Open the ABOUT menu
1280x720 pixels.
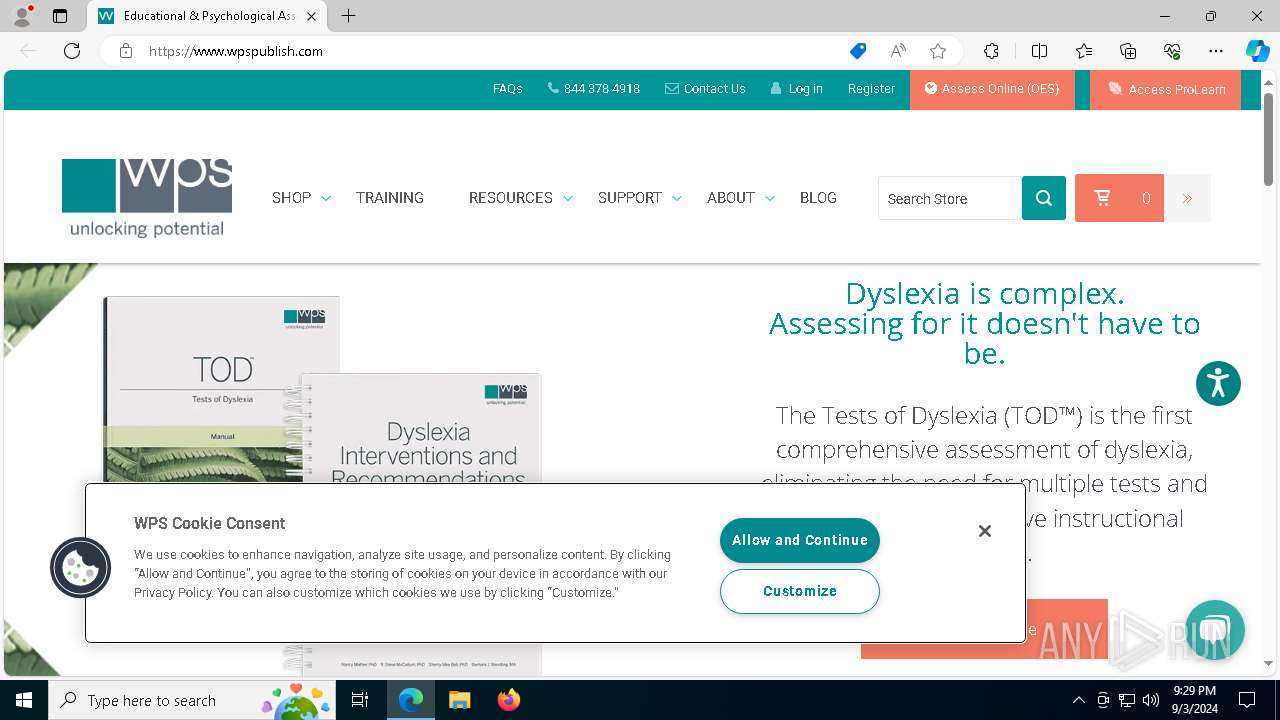point(730,198)
